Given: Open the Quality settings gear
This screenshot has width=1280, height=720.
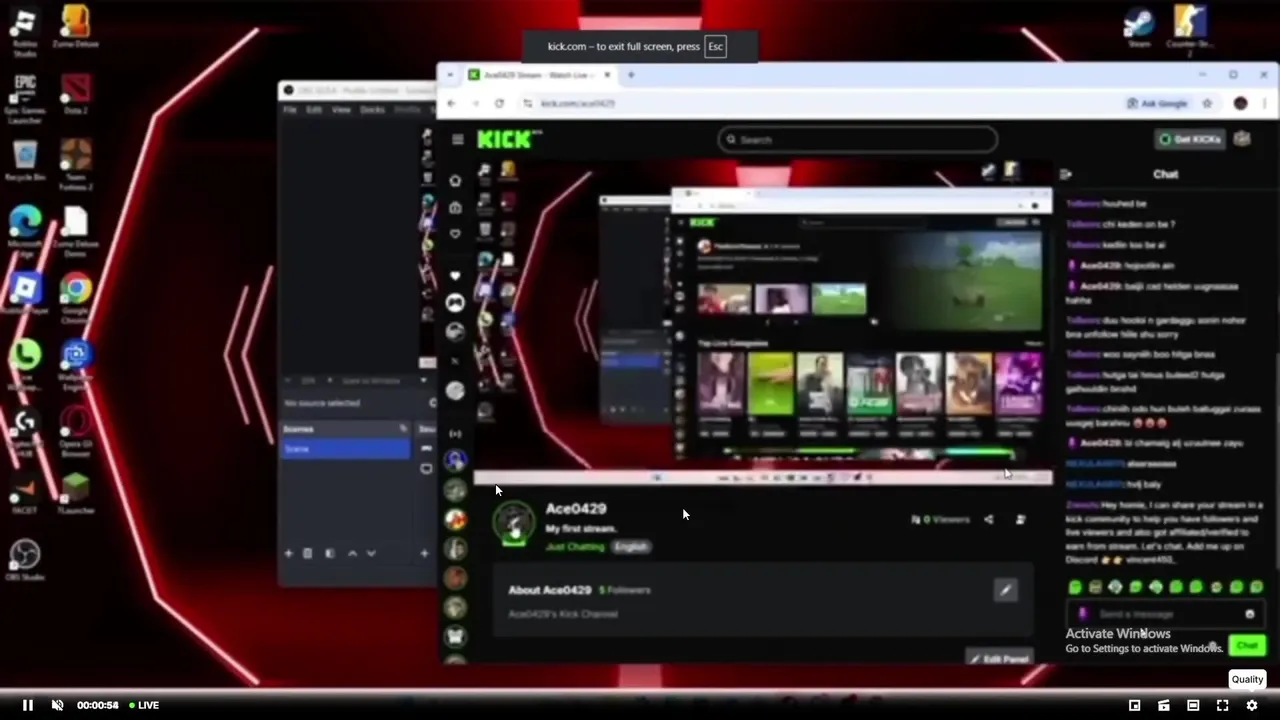Looking at the screenshot, I should pos(1251,705).
